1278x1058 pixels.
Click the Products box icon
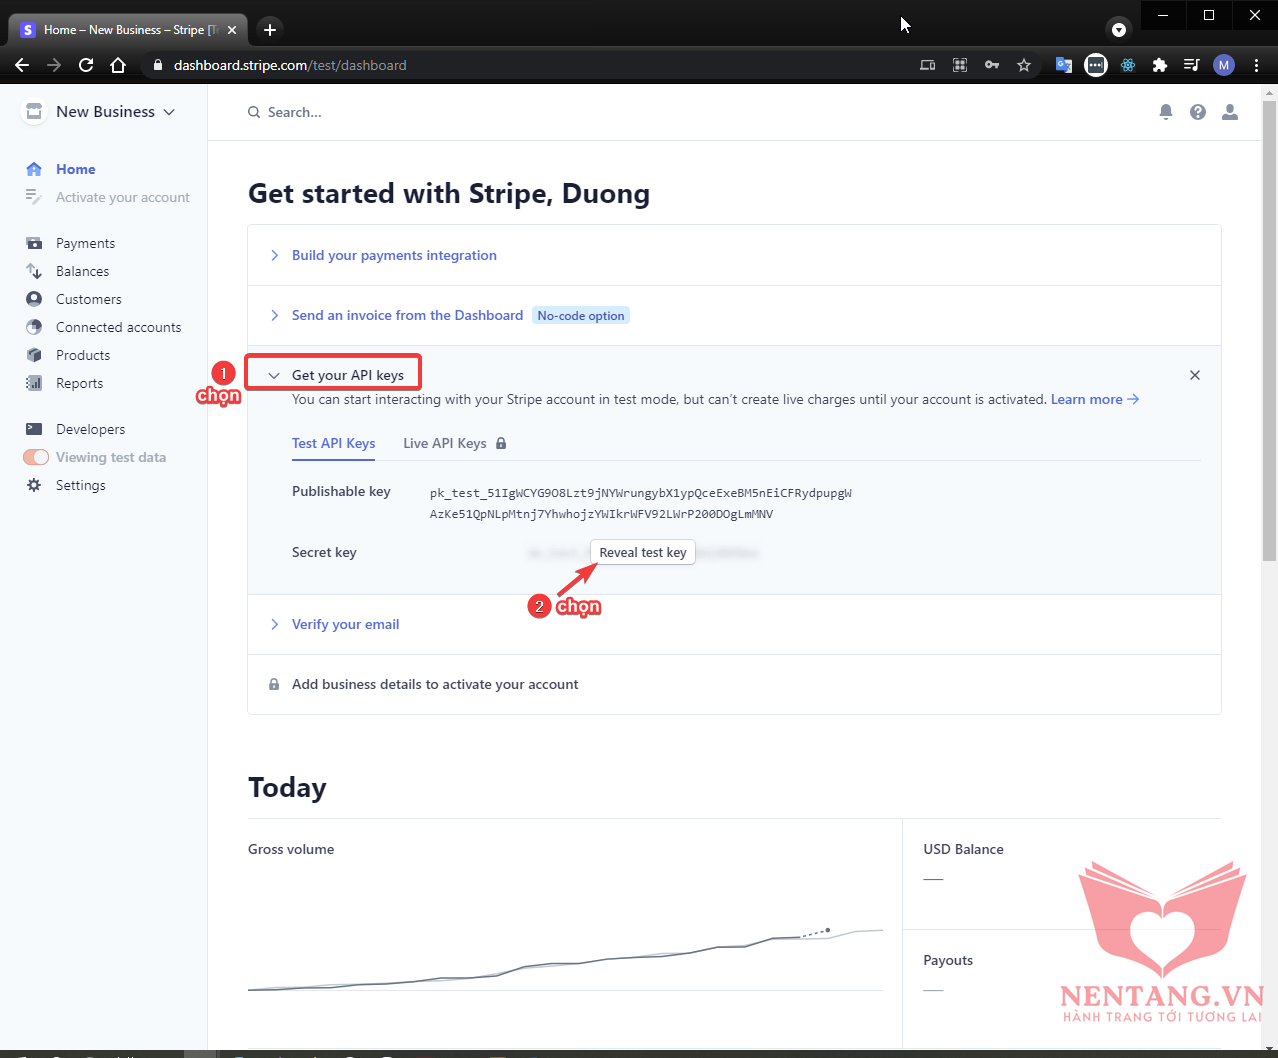(34, 355)
